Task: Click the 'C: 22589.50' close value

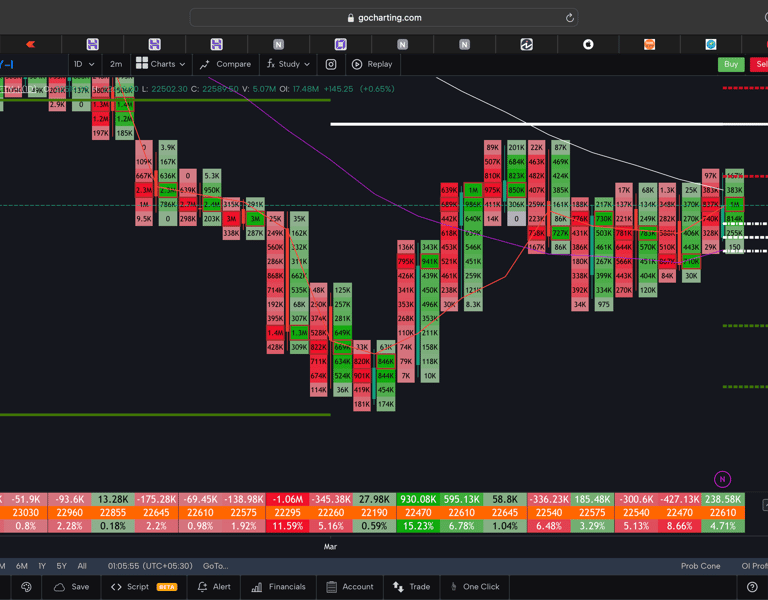Action: point(215,89)
